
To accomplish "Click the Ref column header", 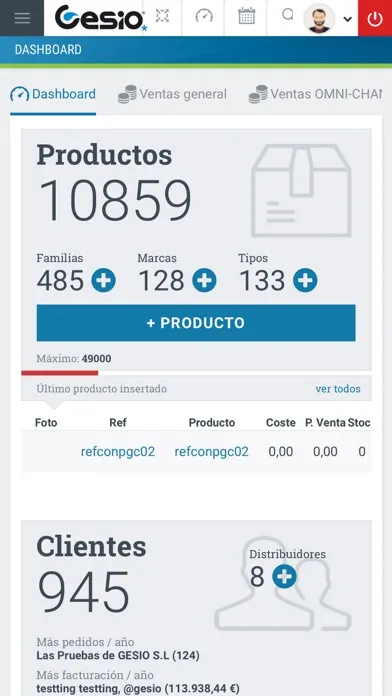I will pos(118,423).
